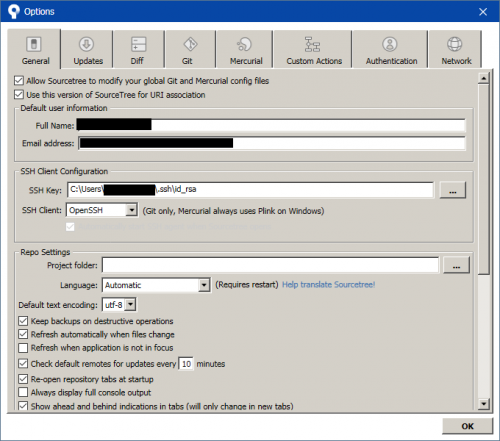Image resolution: width=500 pixels, height=441 pixels.
Task: Open the Git tab icon
Action: 190,44
